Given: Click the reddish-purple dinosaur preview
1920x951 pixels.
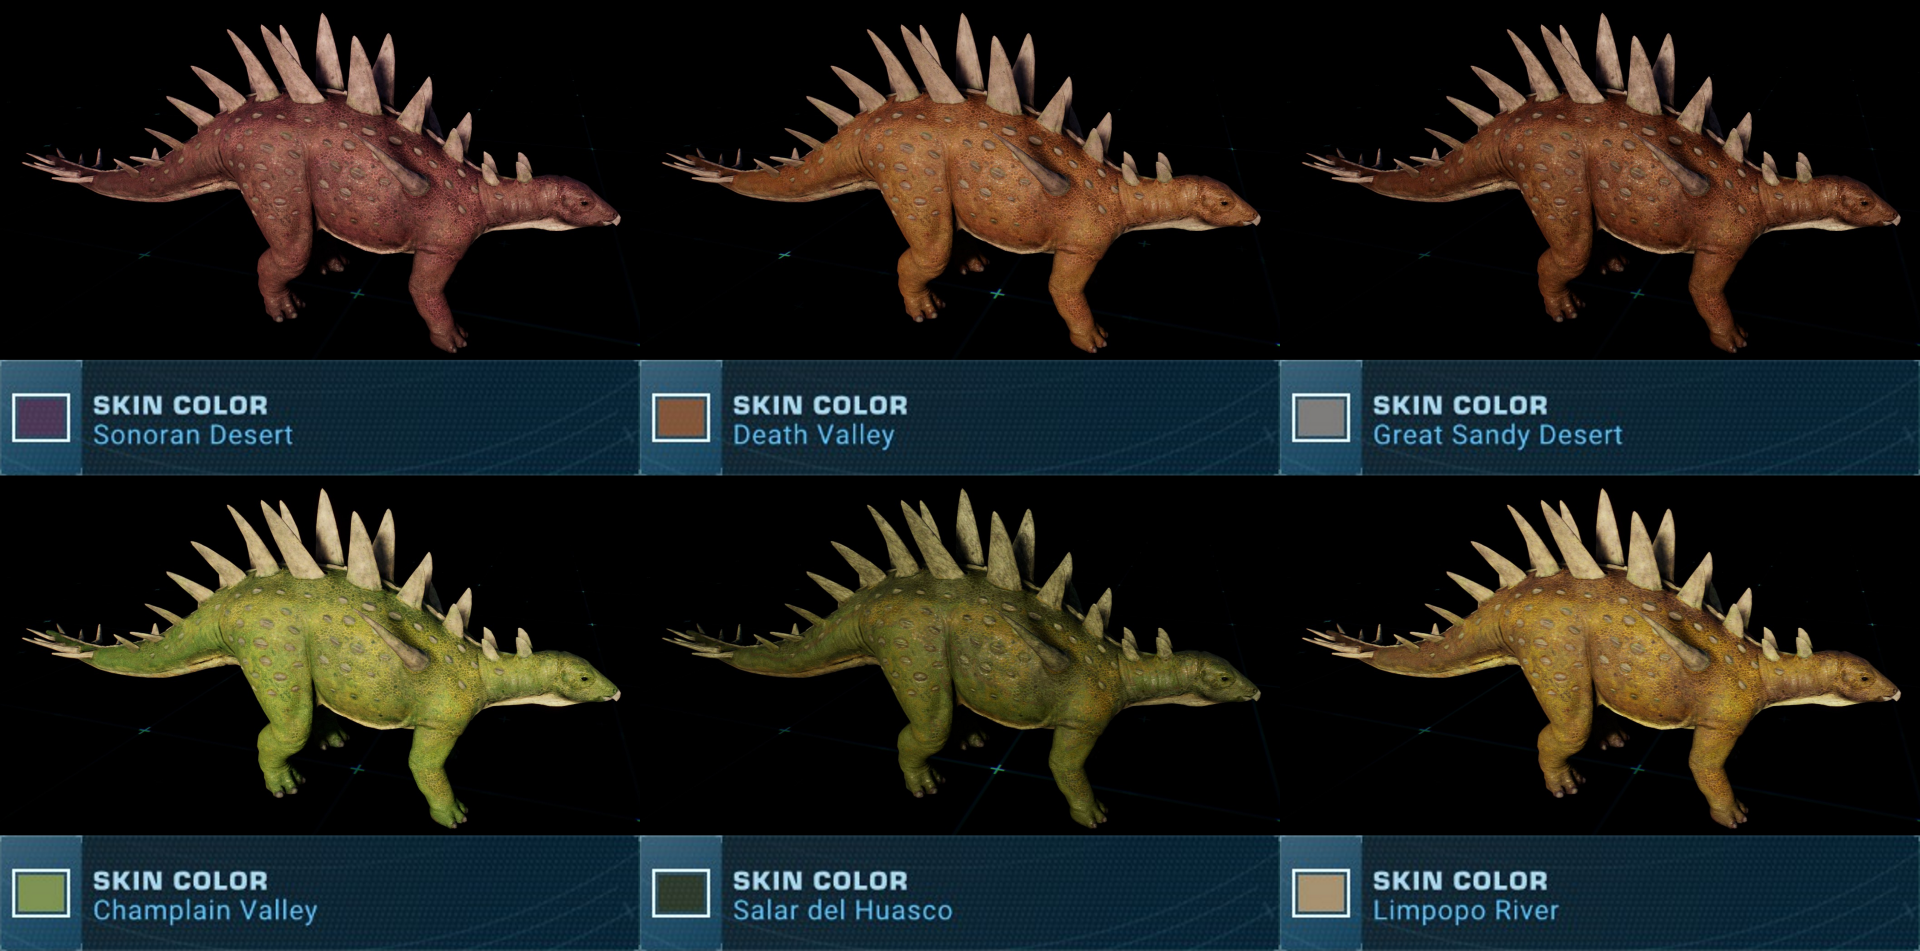Looking at the screenshot, I should click(x=320, y=183).
